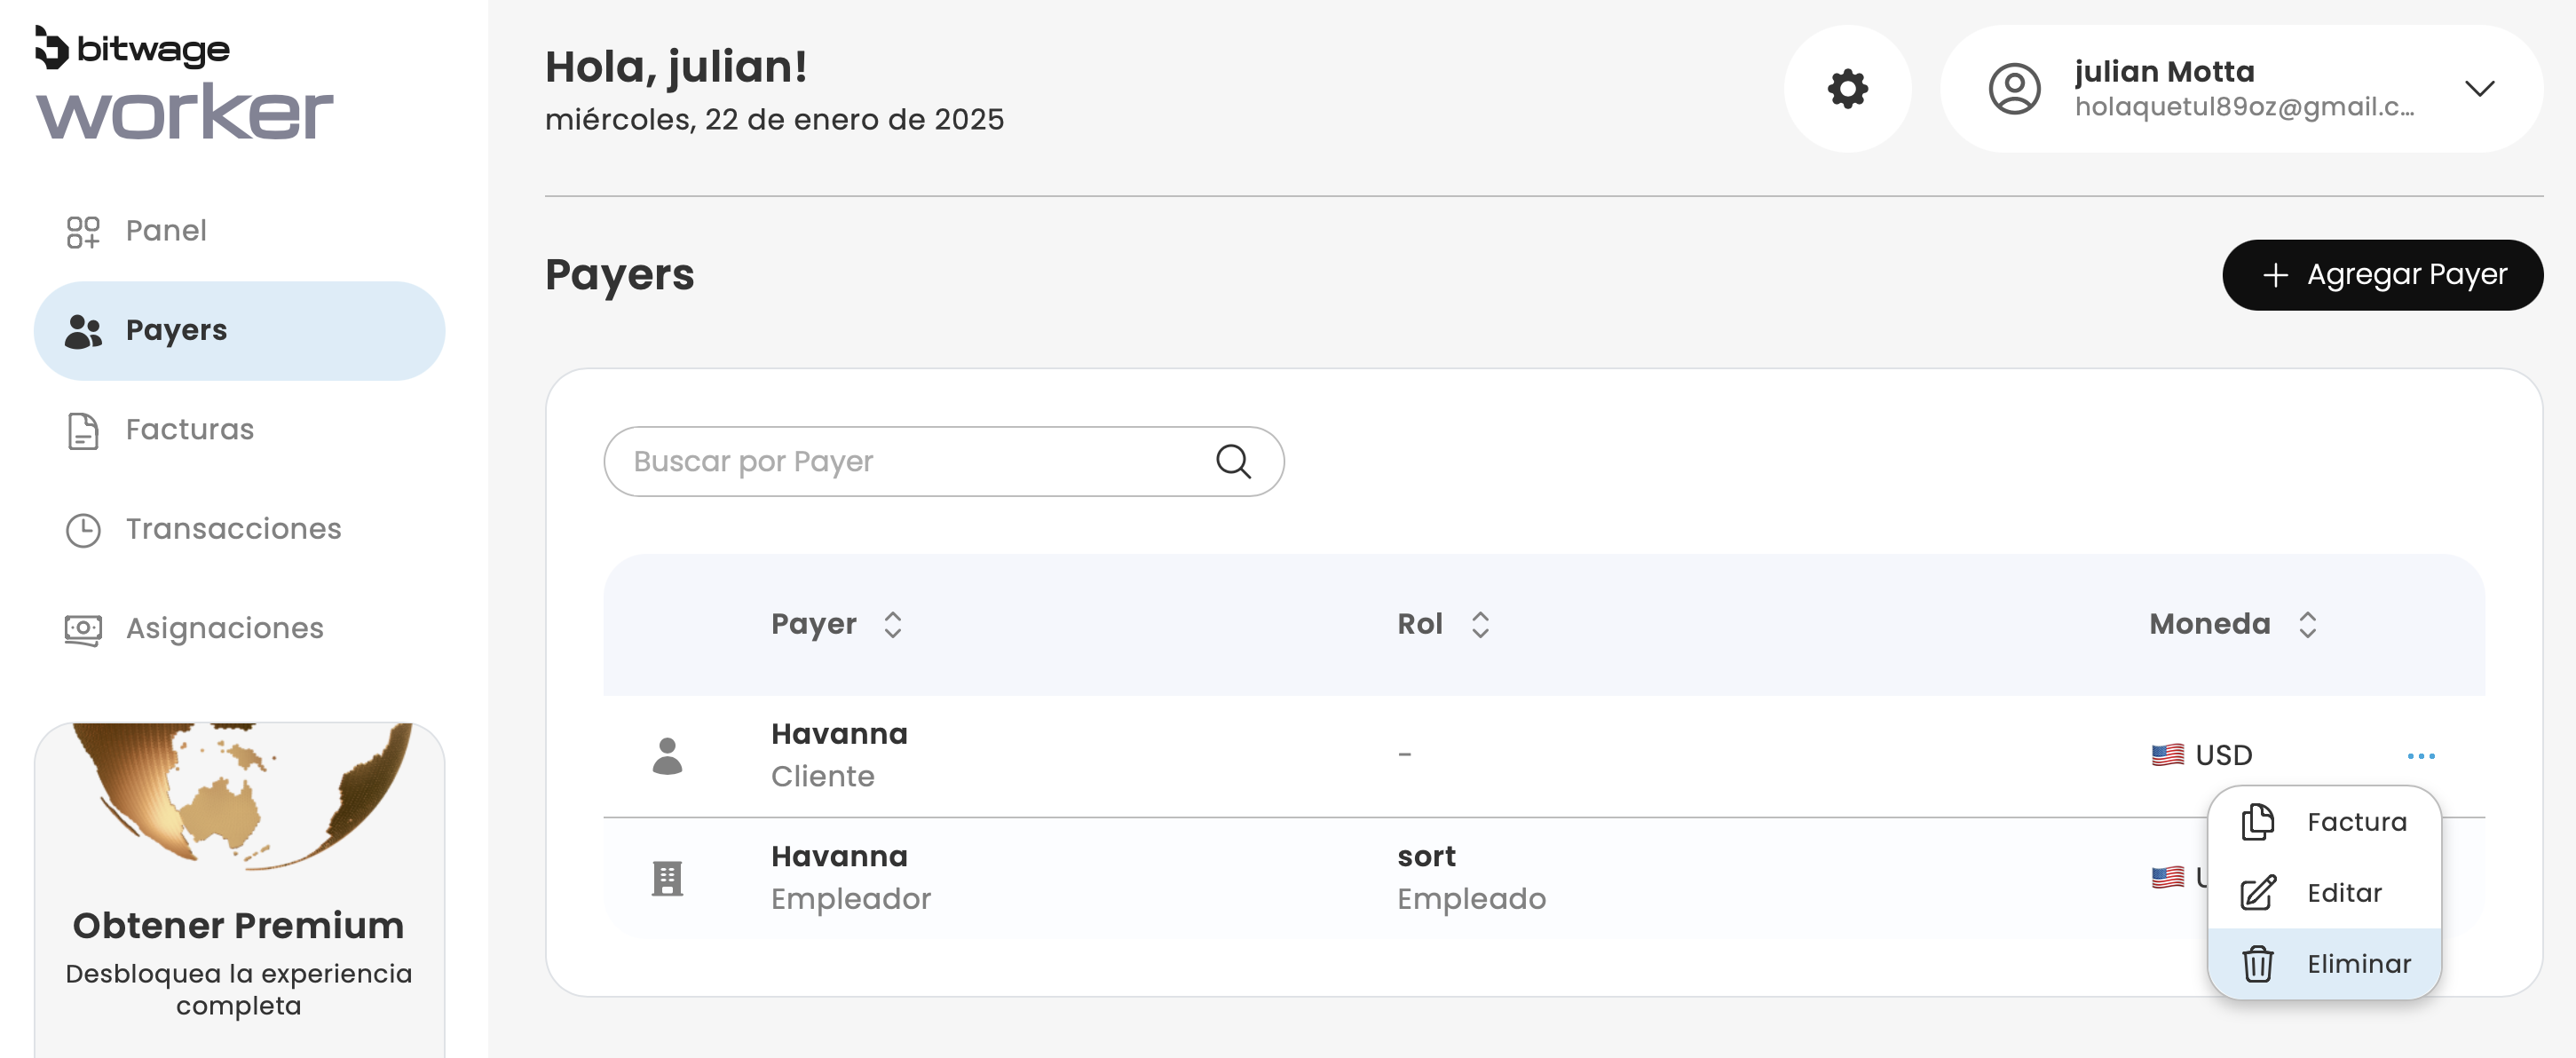Viewport: 2576px width, 1058px height.
Task: Select Eliminar to delete the payer
Action: (2357, 963)
